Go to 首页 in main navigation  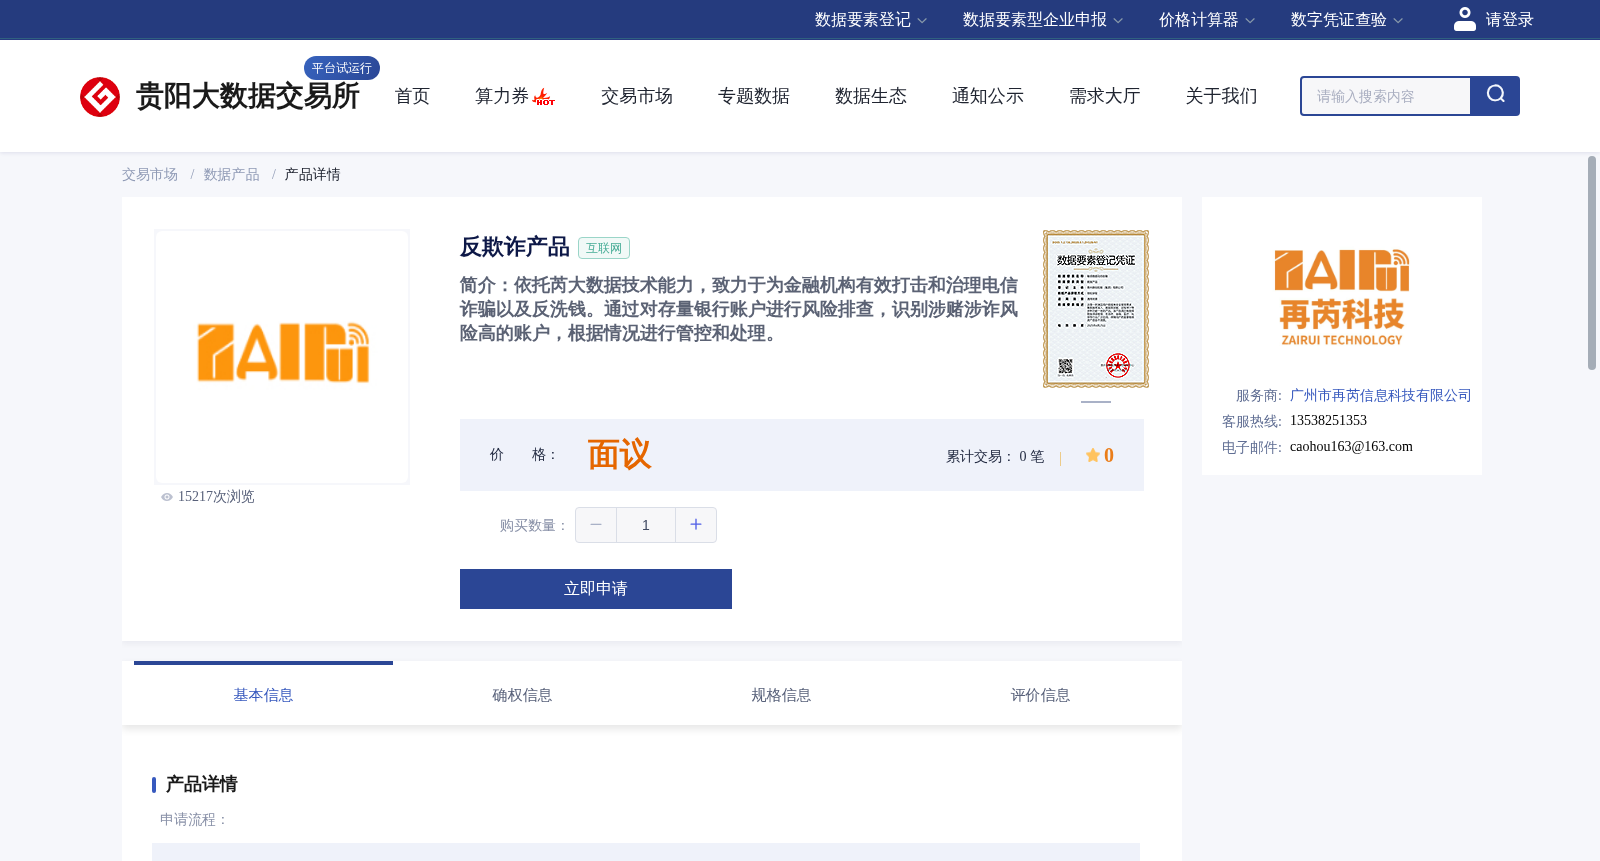(412, 96)
